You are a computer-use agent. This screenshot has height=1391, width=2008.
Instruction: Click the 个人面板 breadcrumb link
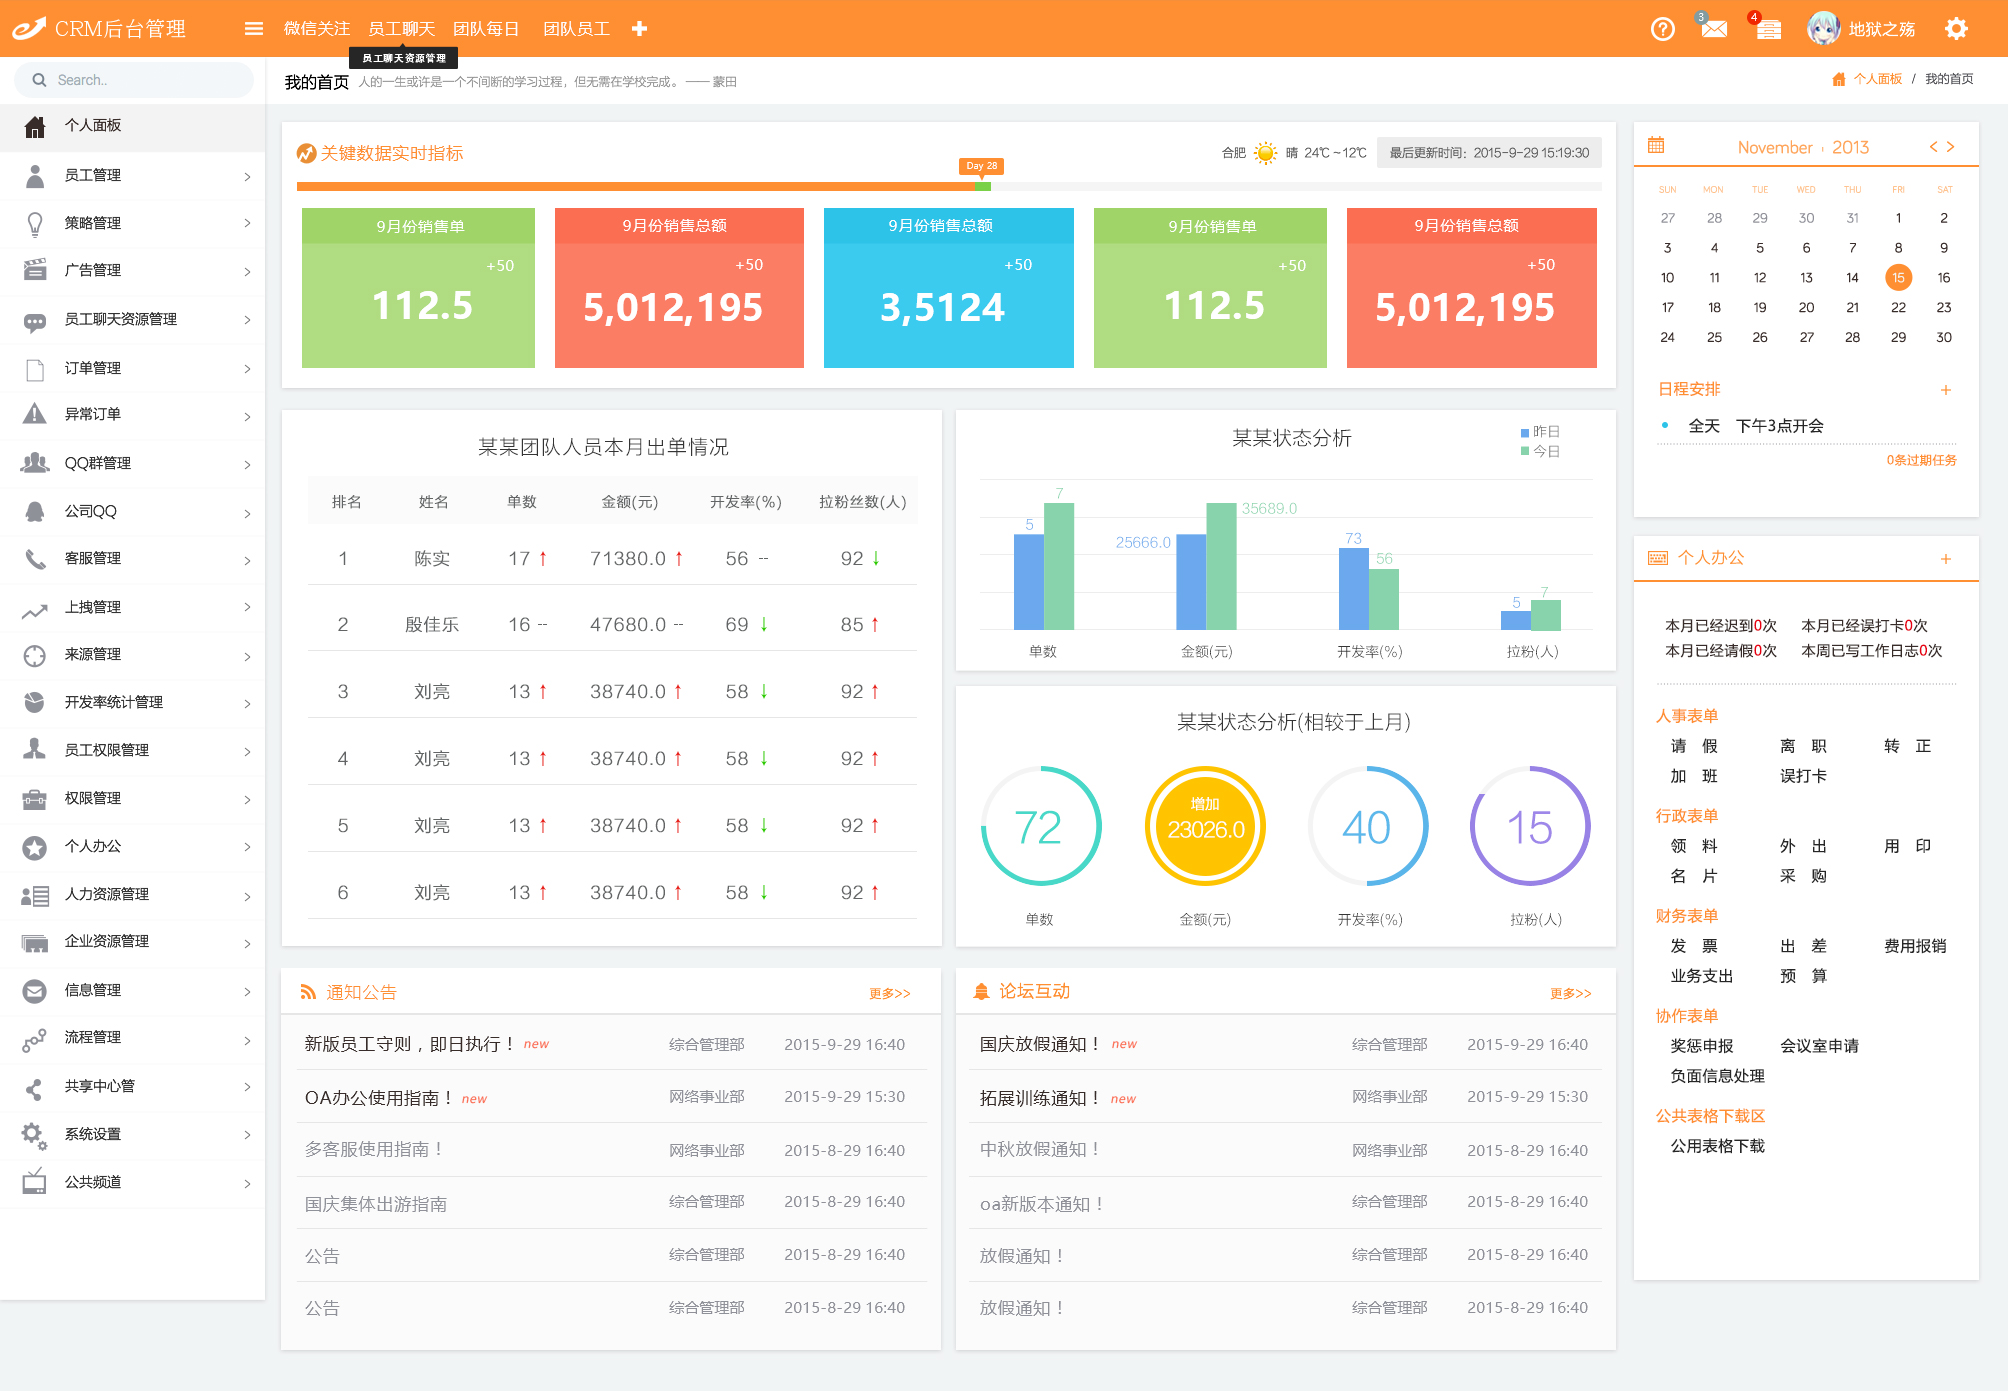pos(1877,79)
